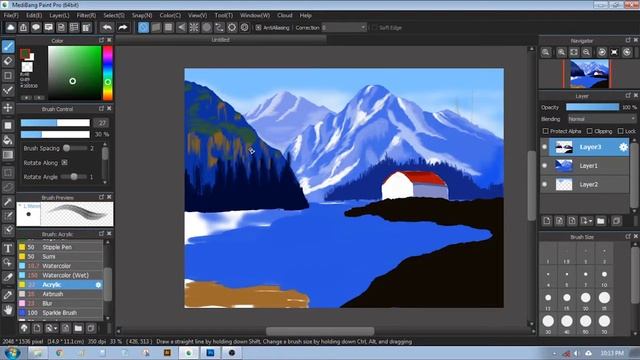Enable the Clipping checkbox
Screen dimensions: 640x360
589,131
